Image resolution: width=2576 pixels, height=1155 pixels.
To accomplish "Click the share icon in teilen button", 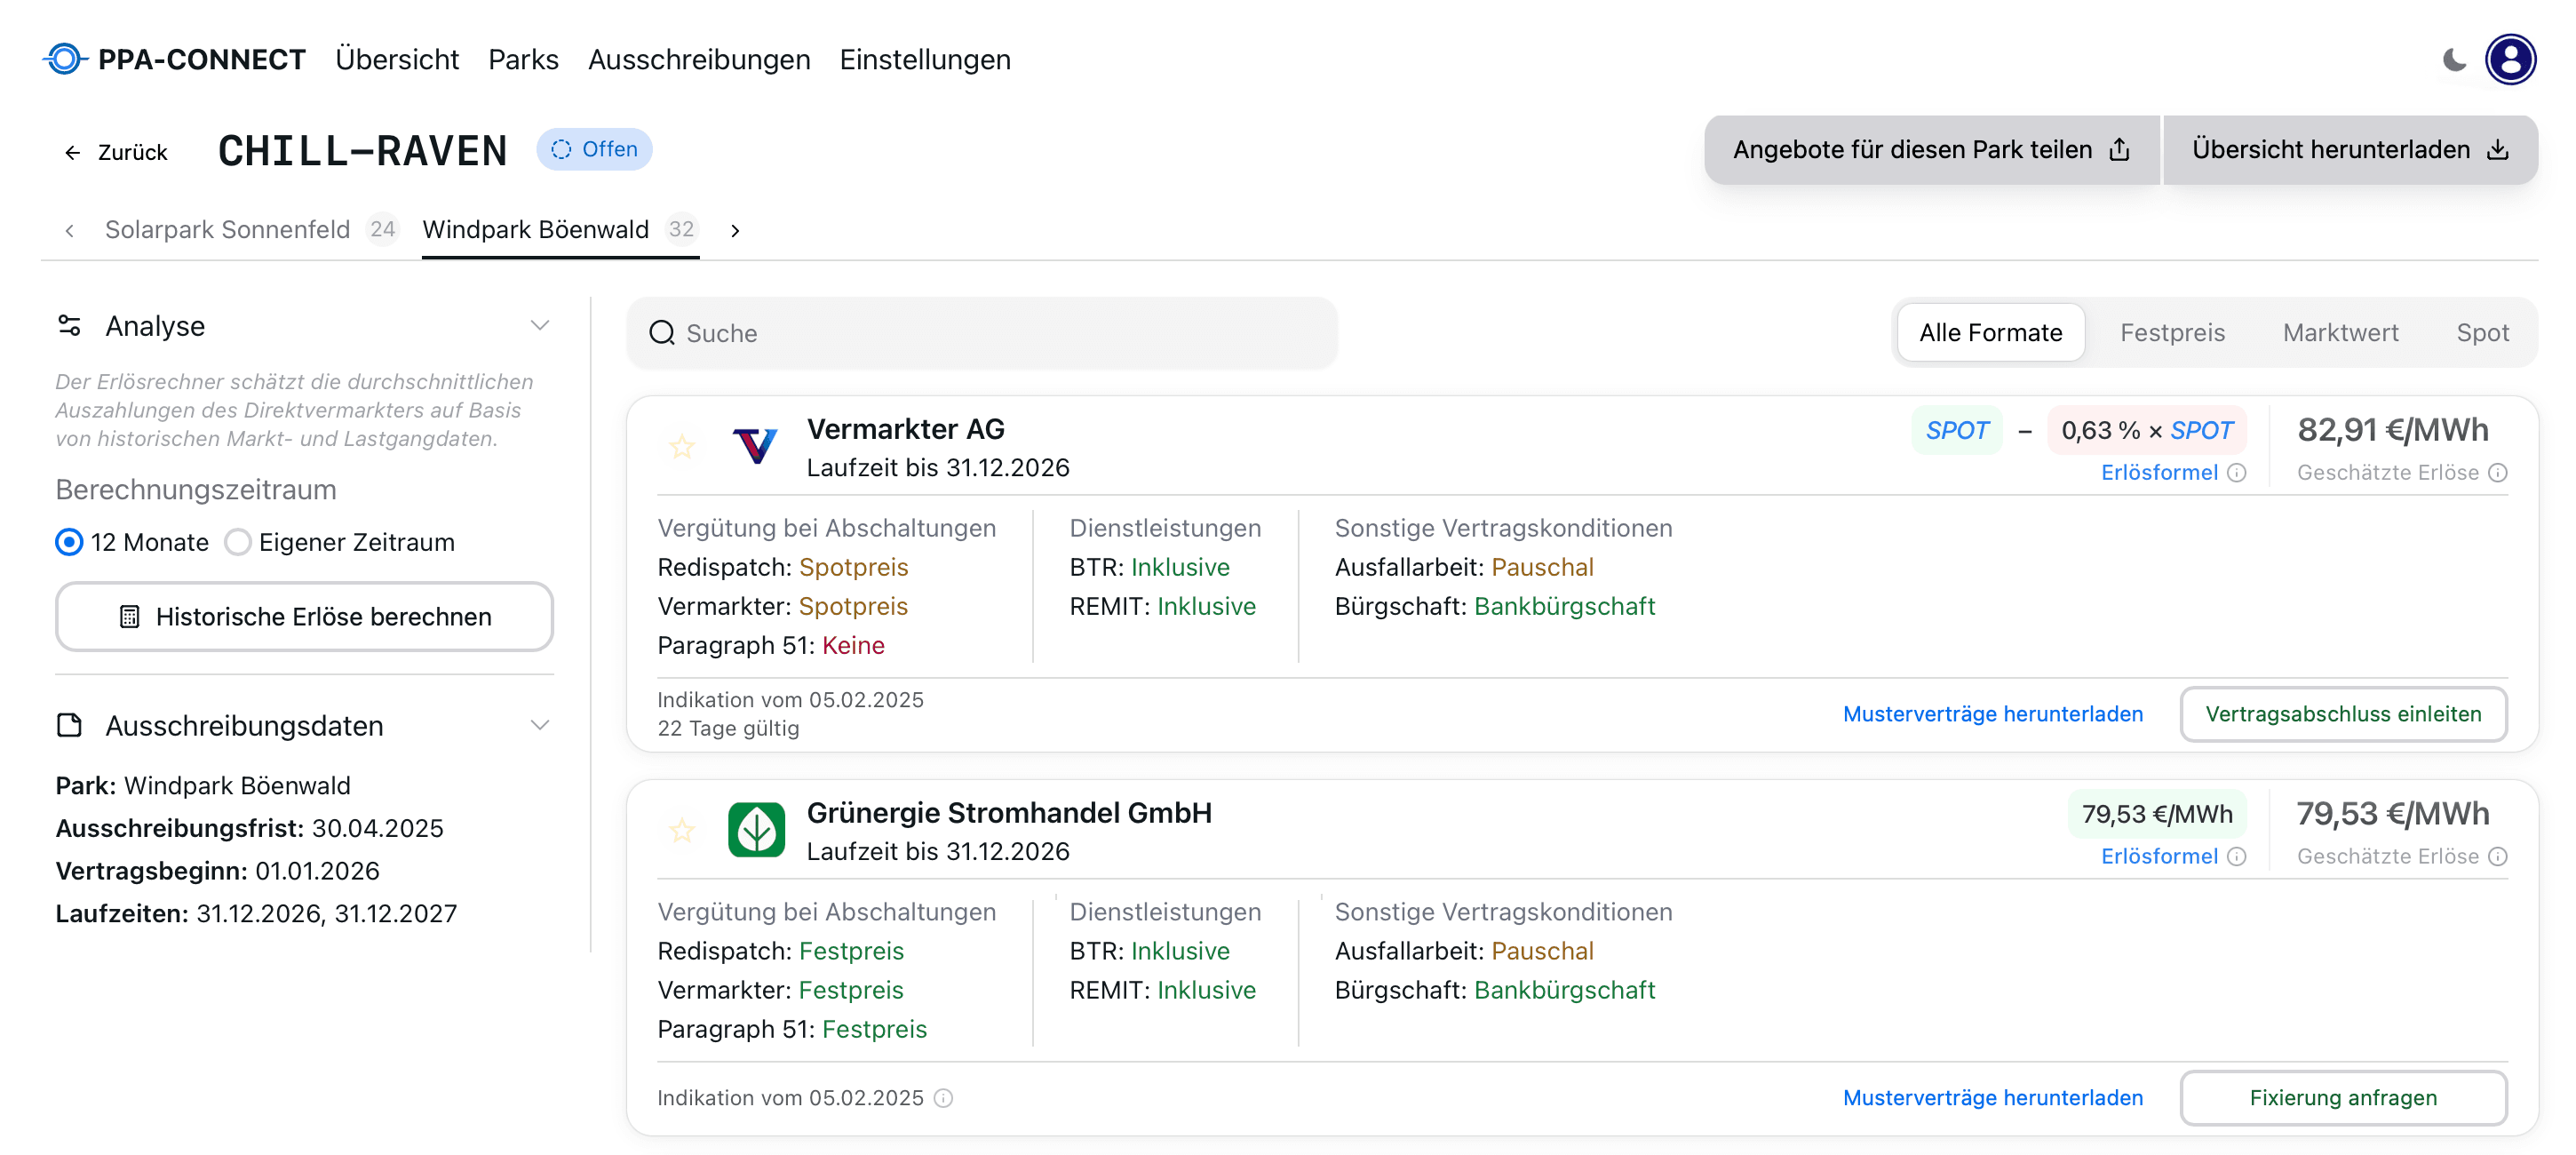I will (2119, 149).
